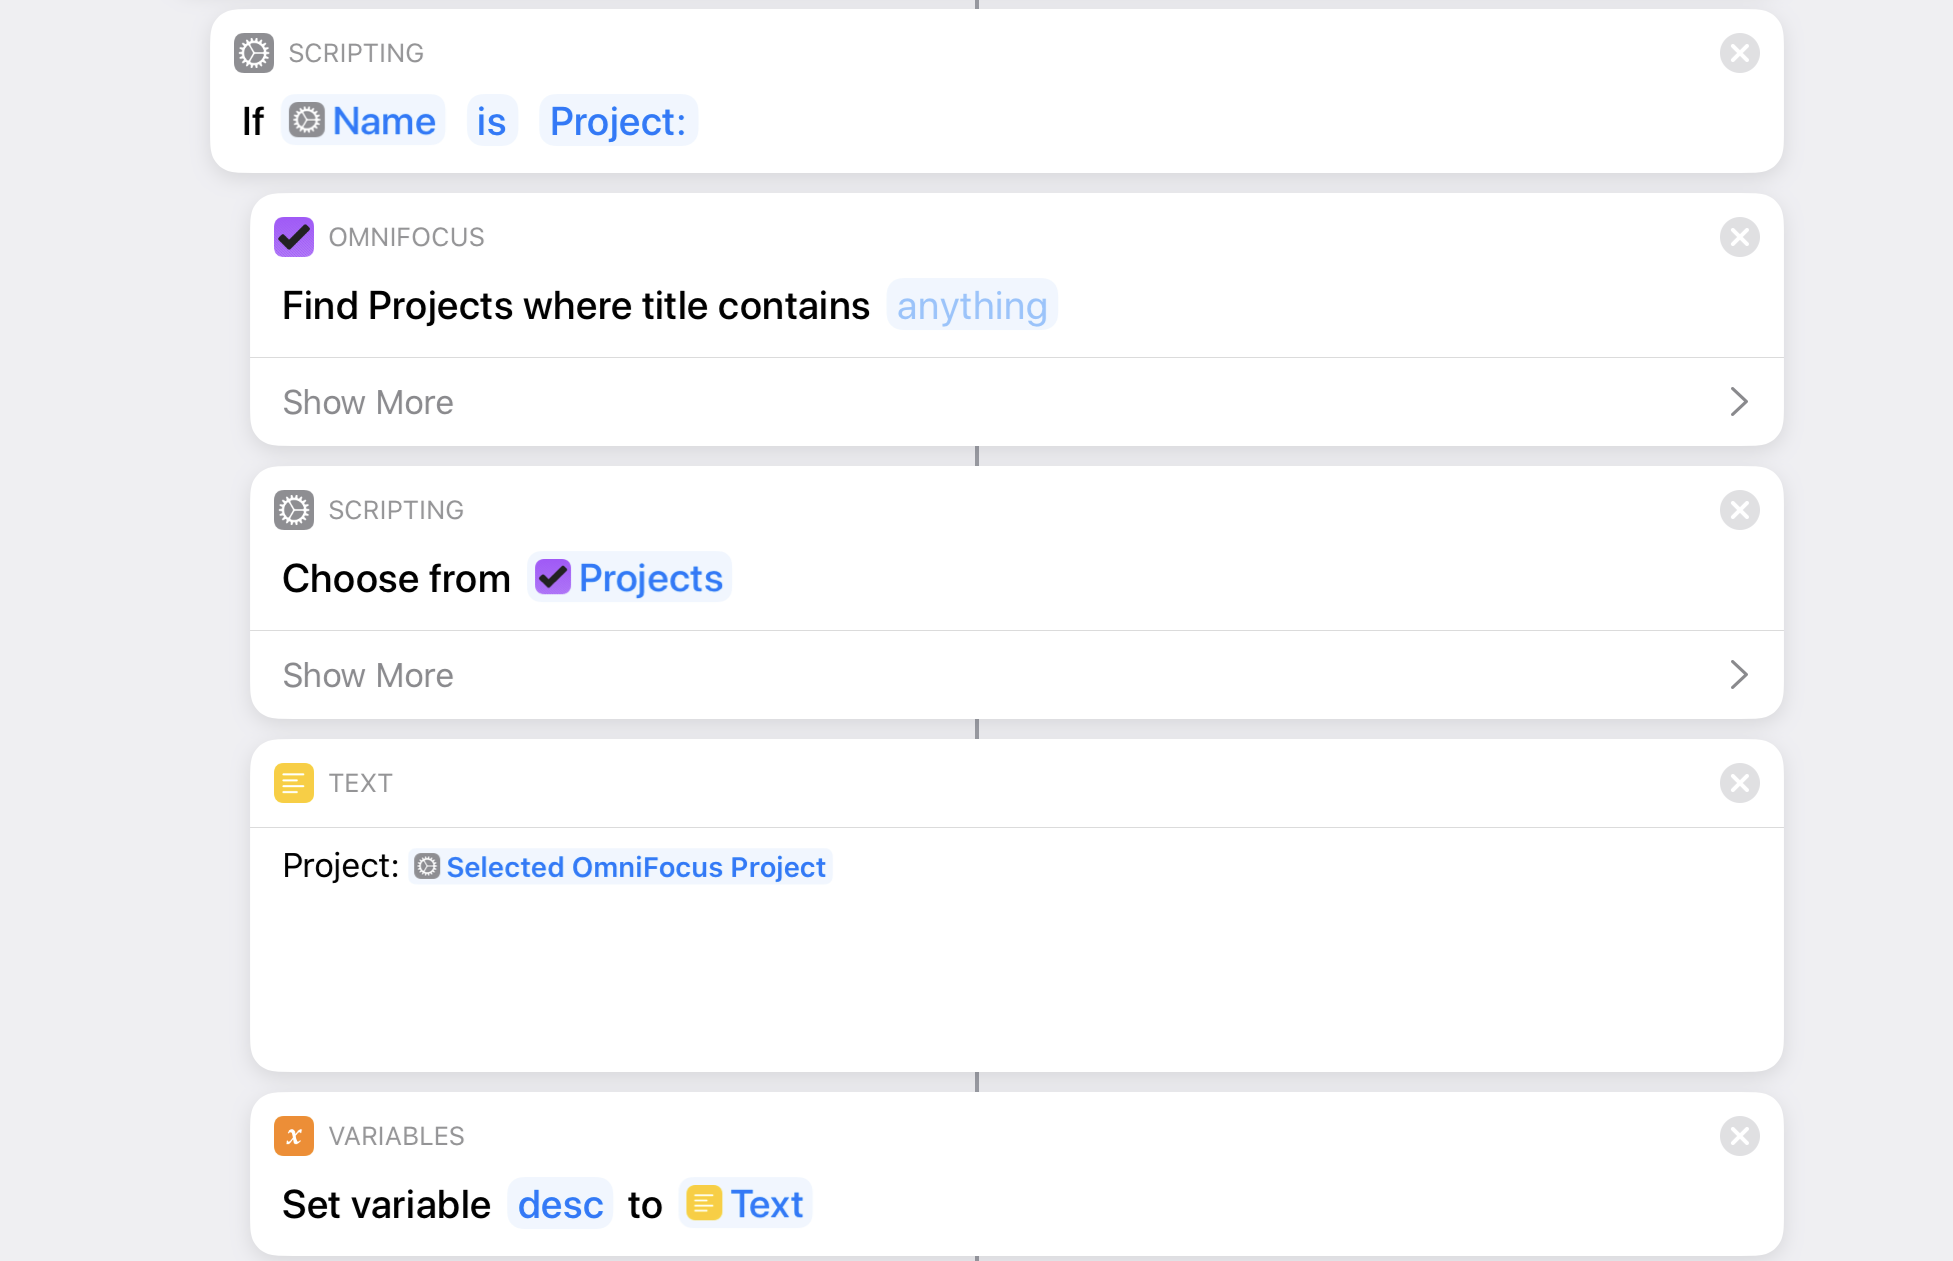1953x1261 pixels.
Task: Remove the If action with its X button
Action: [1740, 53]
